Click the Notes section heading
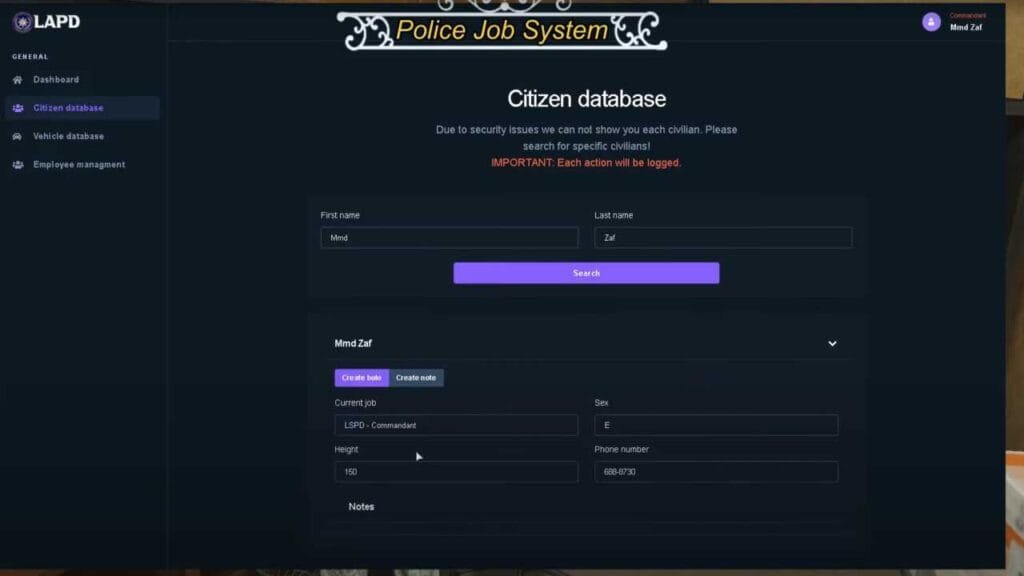This screenshot has height=576, width=1024. tap(361, 507)
